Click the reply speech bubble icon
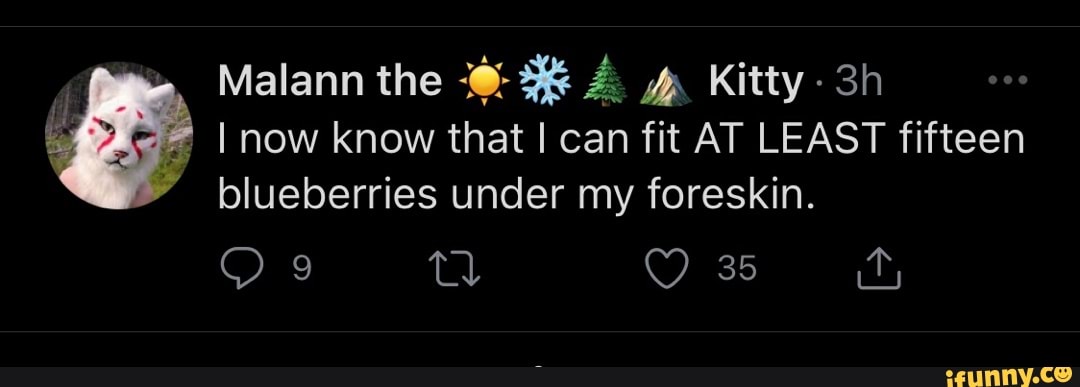 (242, 269)
